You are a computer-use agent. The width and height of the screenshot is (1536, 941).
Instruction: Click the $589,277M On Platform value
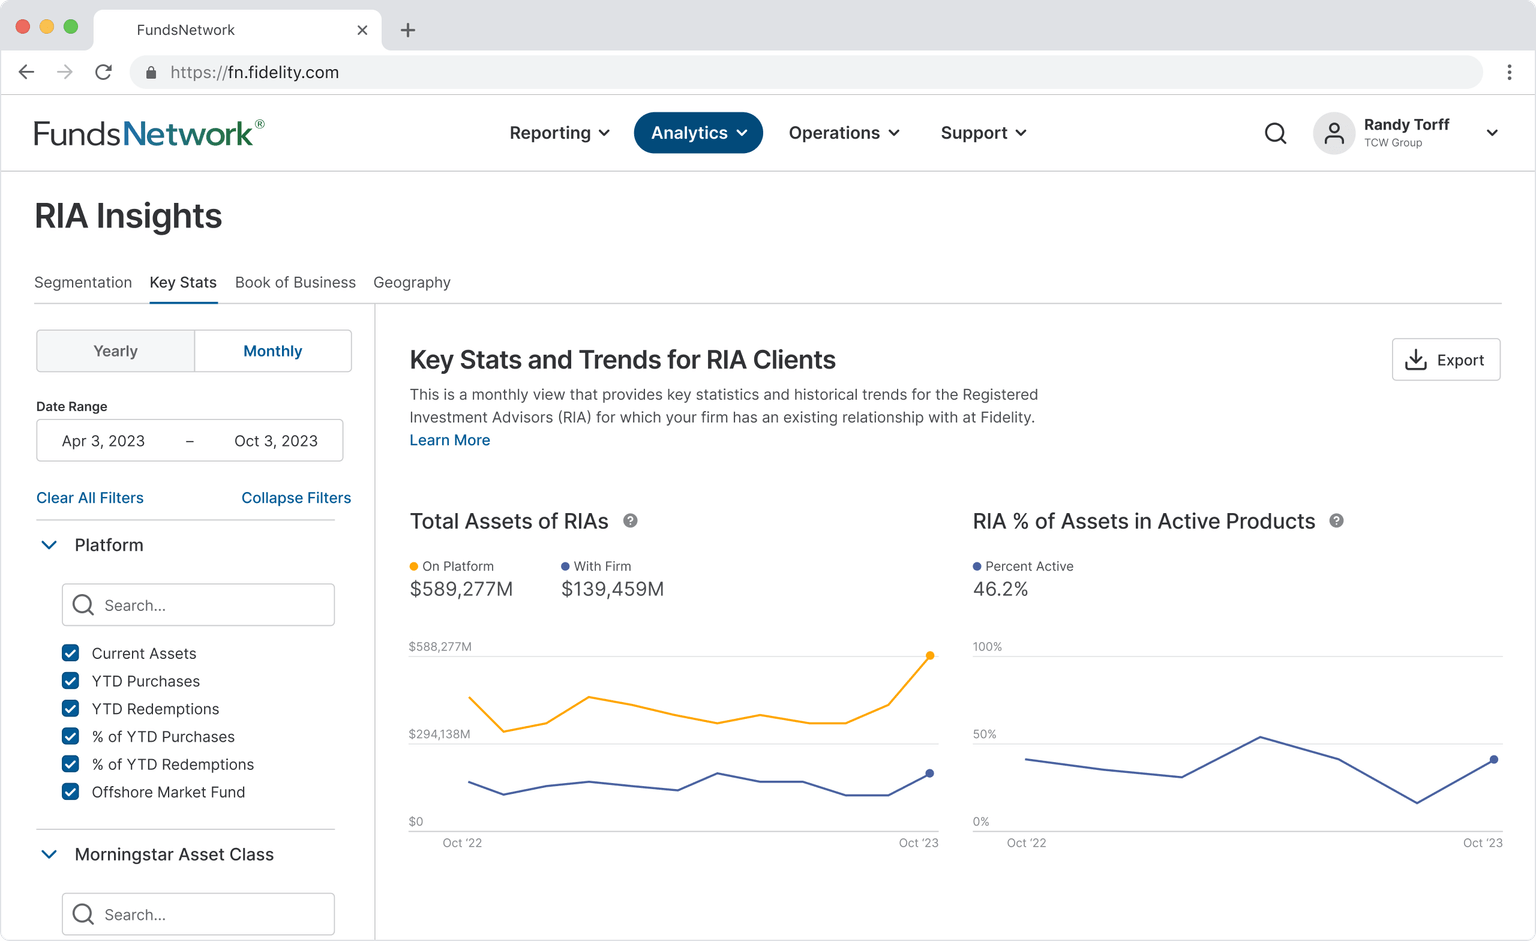point(461,589)
